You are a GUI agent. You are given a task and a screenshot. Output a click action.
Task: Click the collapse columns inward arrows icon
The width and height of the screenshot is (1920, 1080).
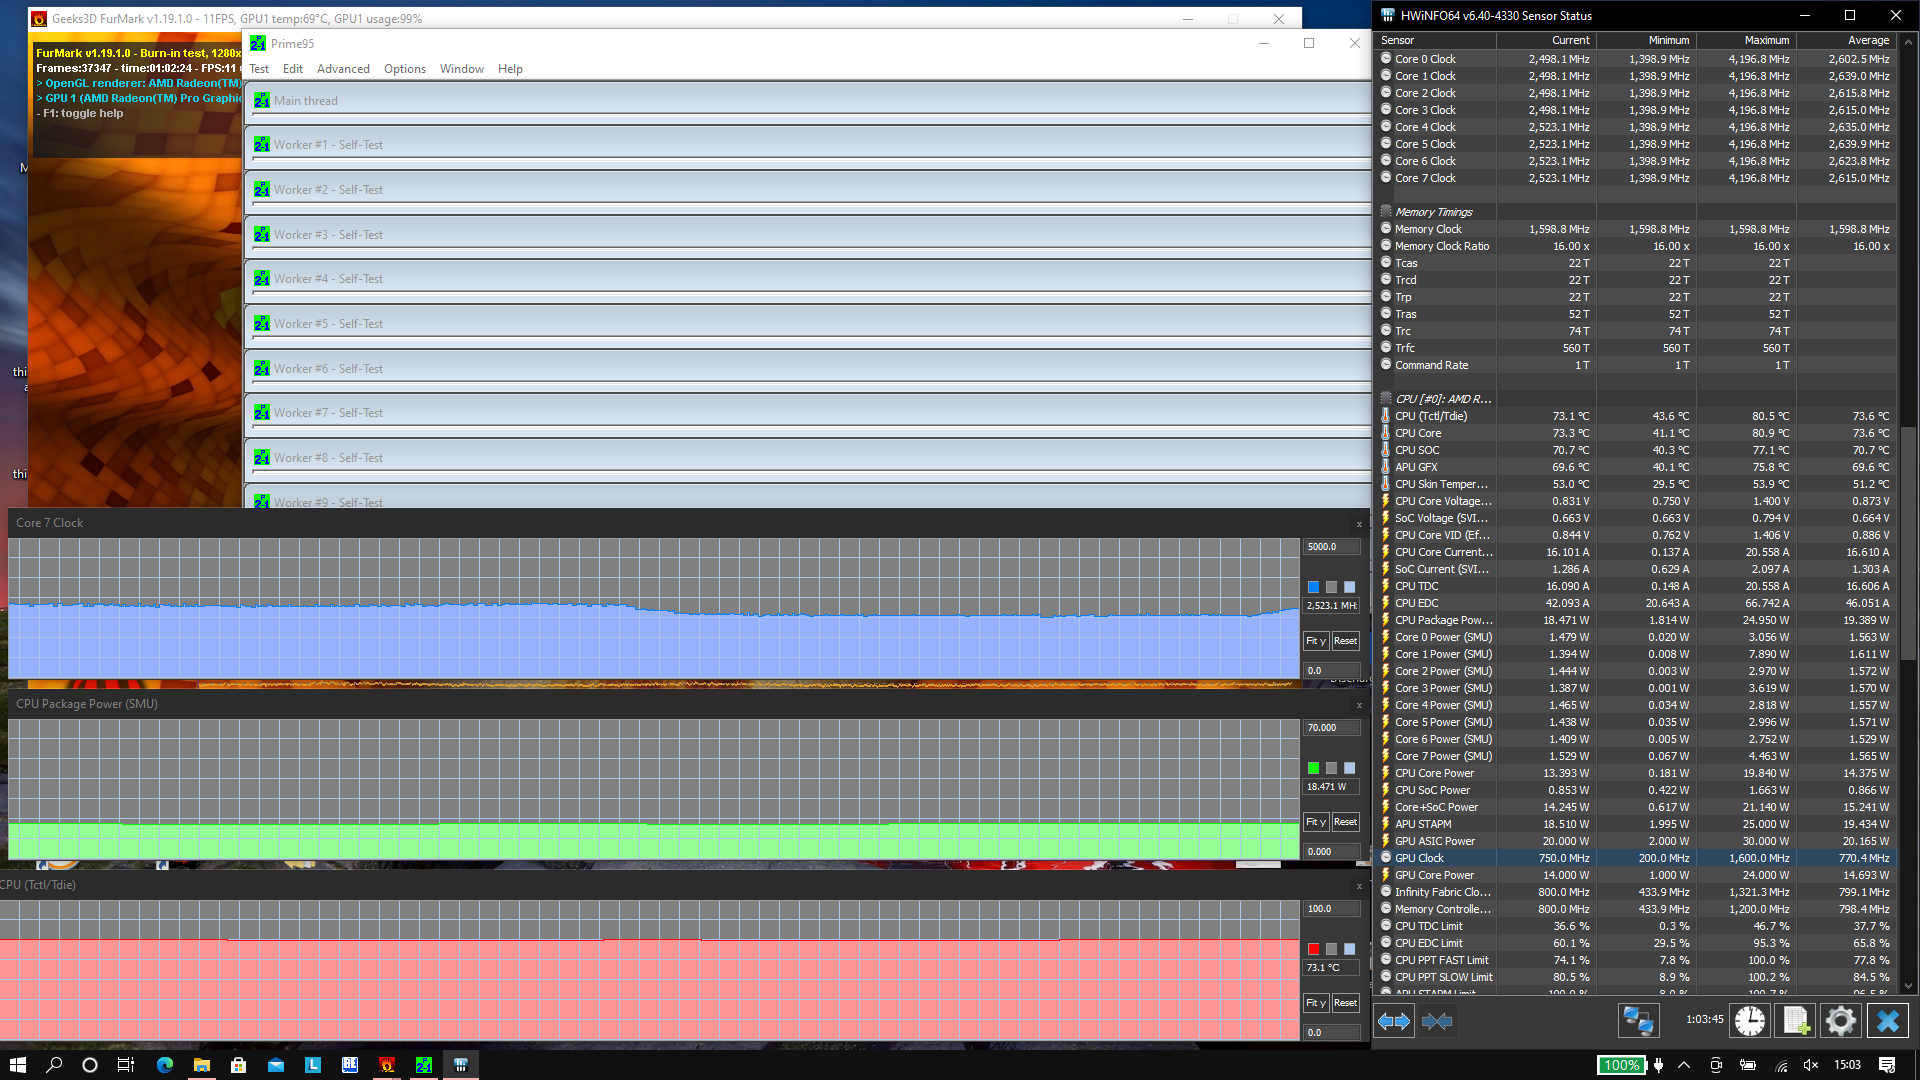click(x=1437, y=1021)
